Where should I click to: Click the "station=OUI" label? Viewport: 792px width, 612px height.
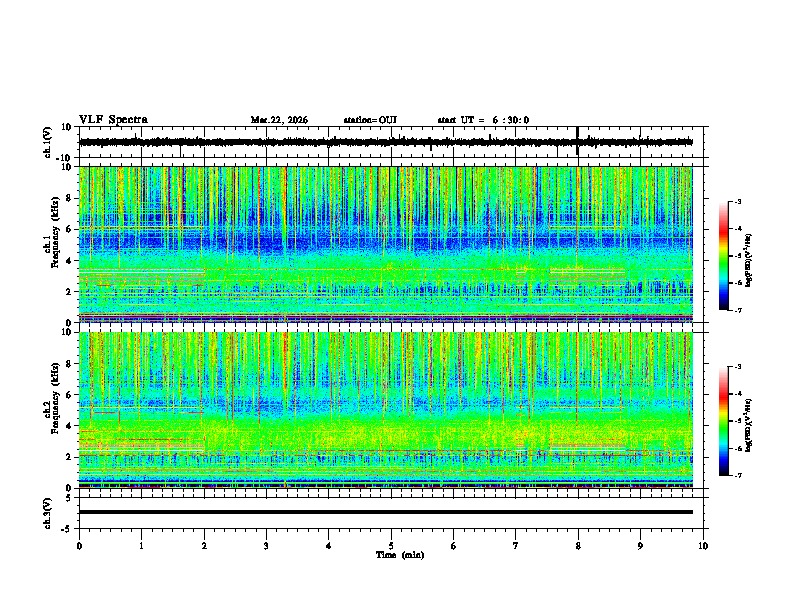coord(370,120)
